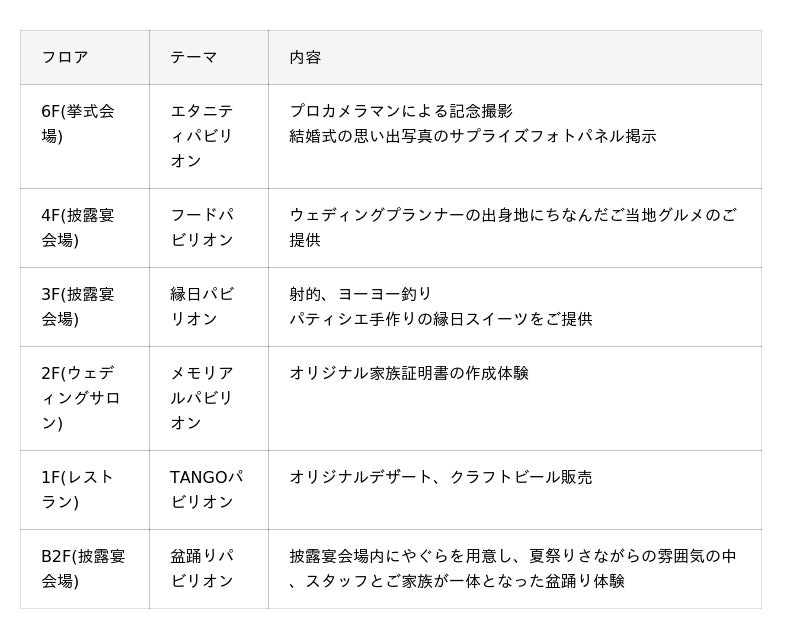
Task: Click the 1F(レストラン) floor cell
Action: tap(78, 490)
